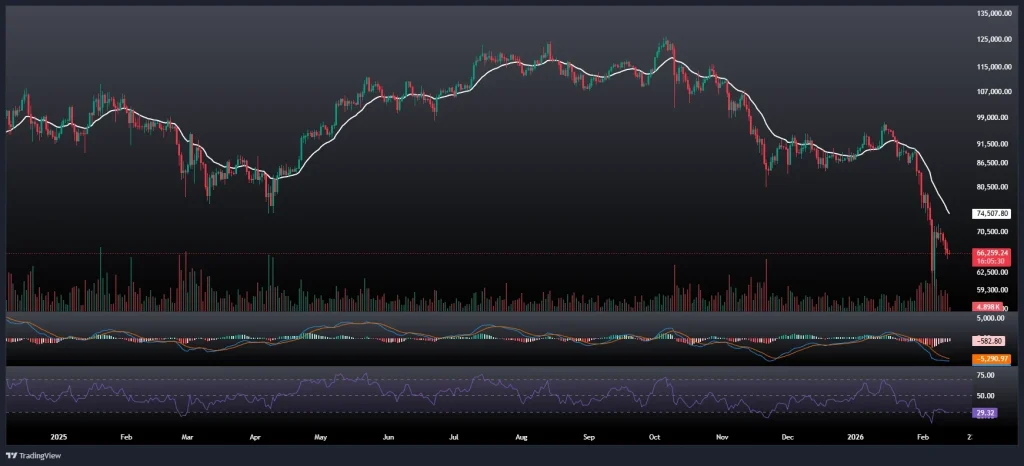The image size is (1024, 466).
Task: Open the TradingView text link
Action: coord(41,455)
